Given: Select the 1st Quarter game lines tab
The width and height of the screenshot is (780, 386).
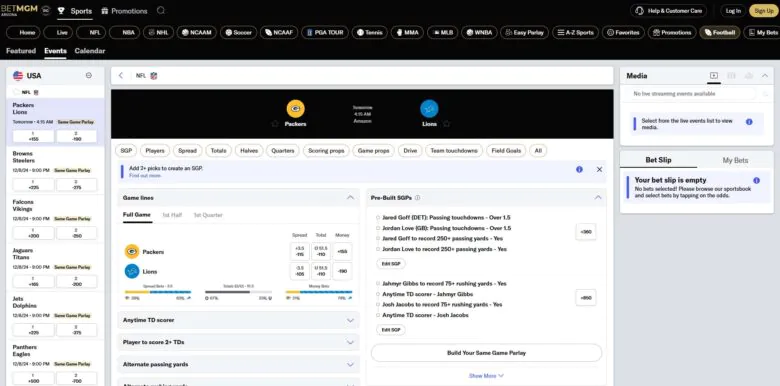Looking at the screenshot, I should [x=208, y=215].
